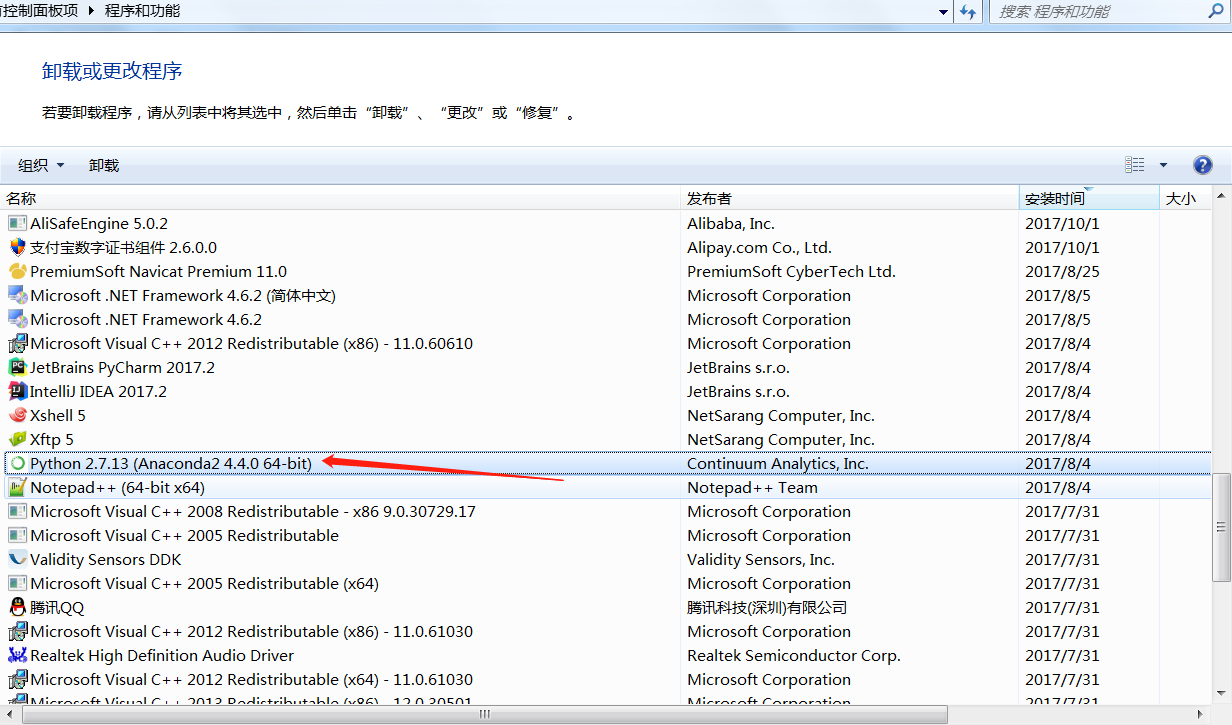Click the publisher text Alipay.com Co., Ltd.
The image size is (1232, 725).
[759, 248]
